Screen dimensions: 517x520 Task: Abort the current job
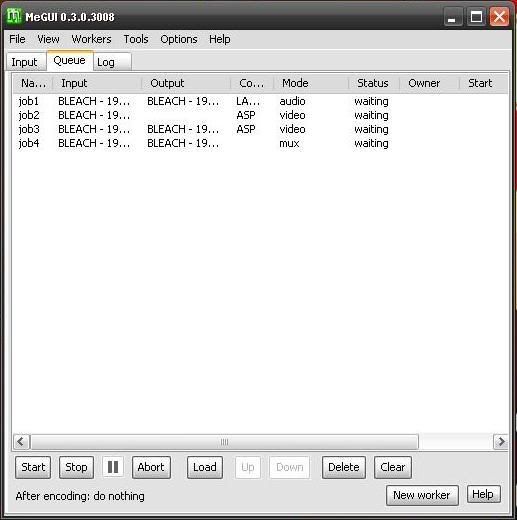point(151,467)
